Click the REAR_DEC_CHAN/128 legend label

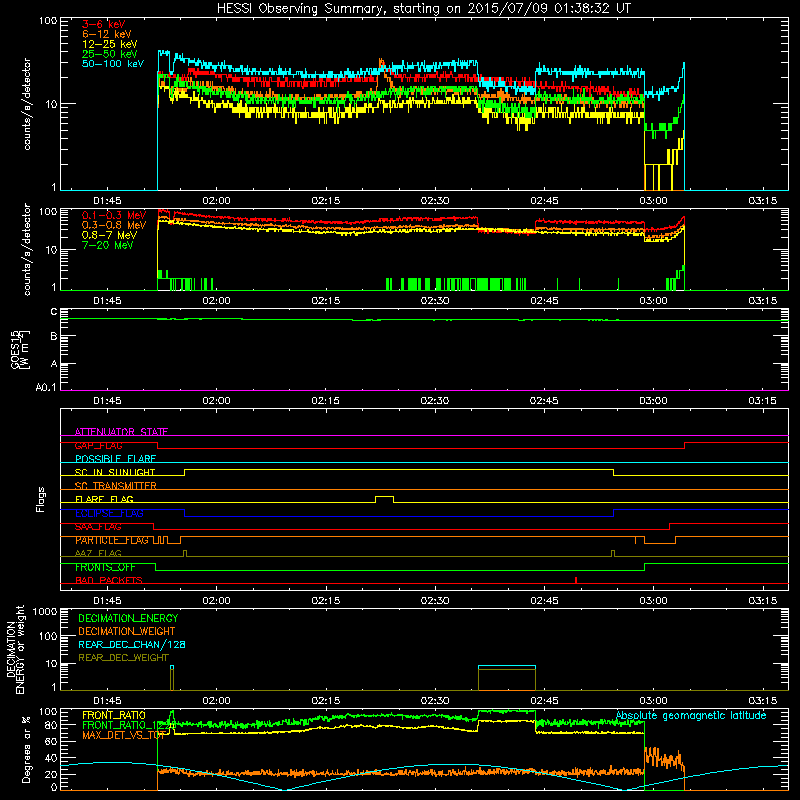(132, 644)
